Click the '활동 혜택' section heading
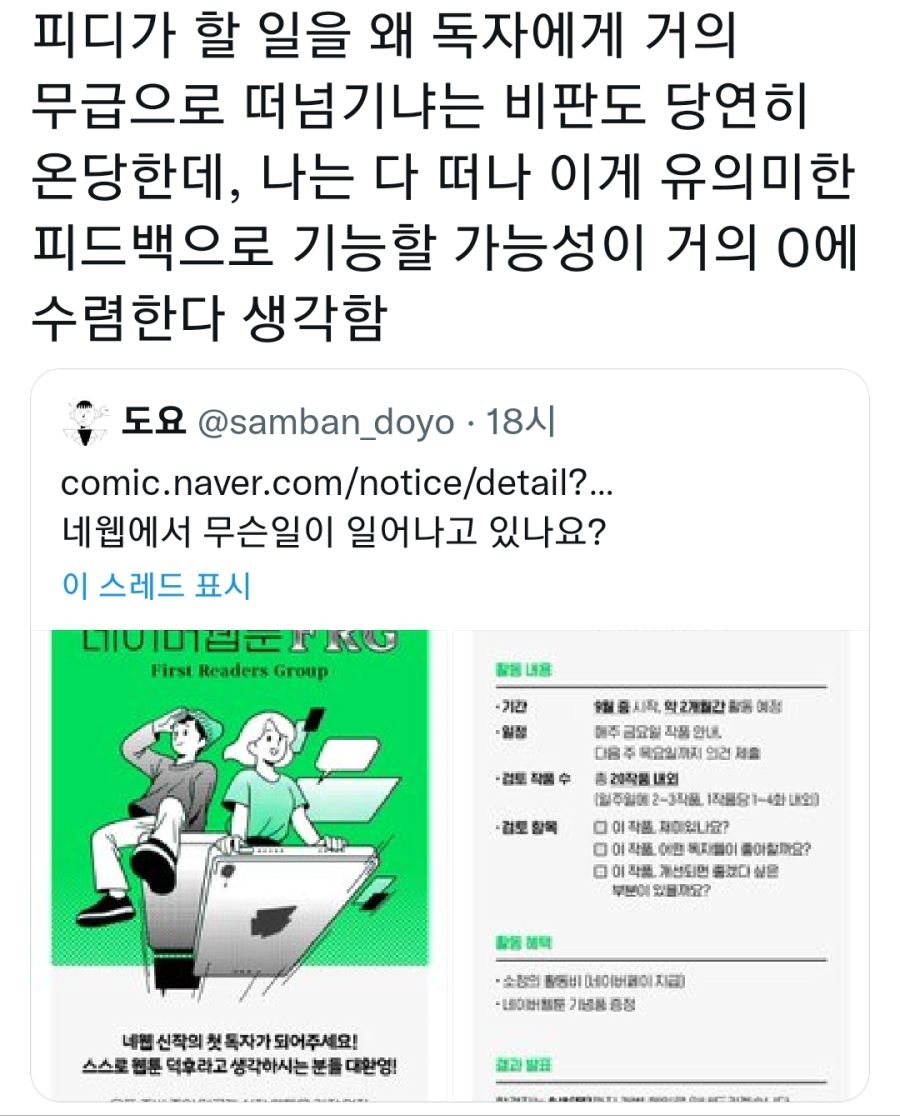 (x=524, y=943)
